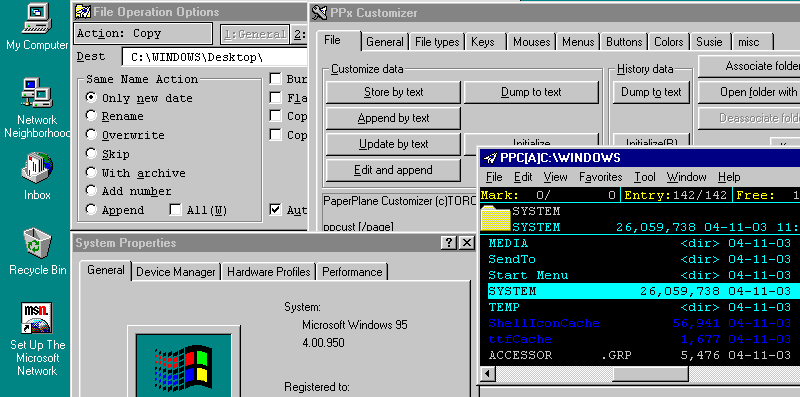This screenshot has width=800, height=397.
Task: Click the PPx Customizer title bar icon
Action: point(319,12)
